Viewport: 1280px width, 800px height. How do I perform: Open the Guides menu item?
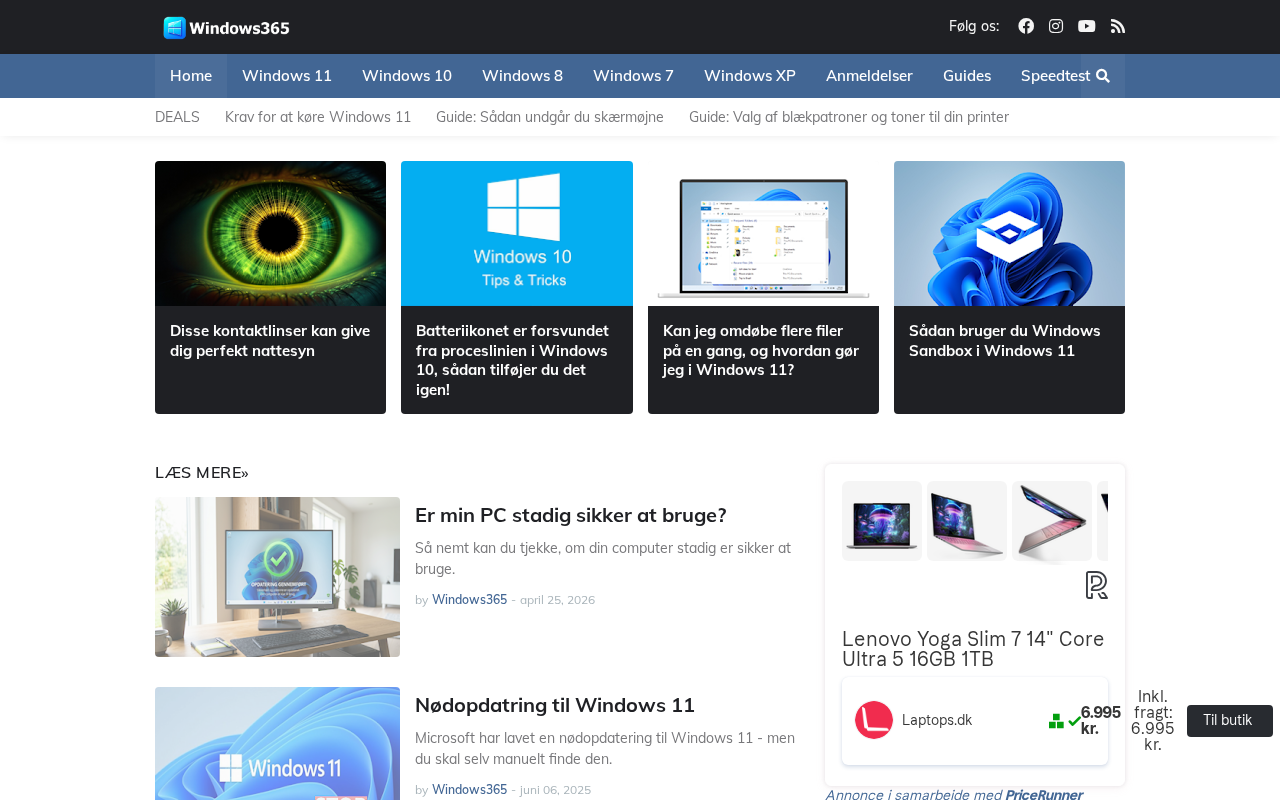(967, 76)
